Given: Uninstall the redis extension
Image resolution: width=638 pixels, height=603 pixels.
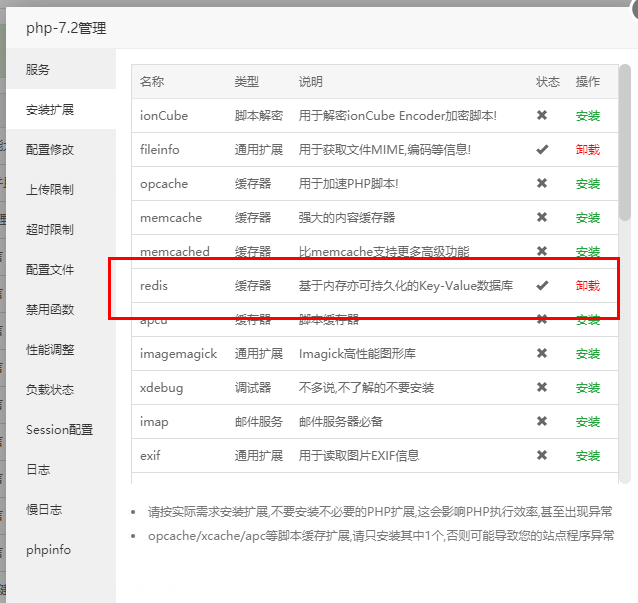Looking at the screenshot, I should pos(588,286).
